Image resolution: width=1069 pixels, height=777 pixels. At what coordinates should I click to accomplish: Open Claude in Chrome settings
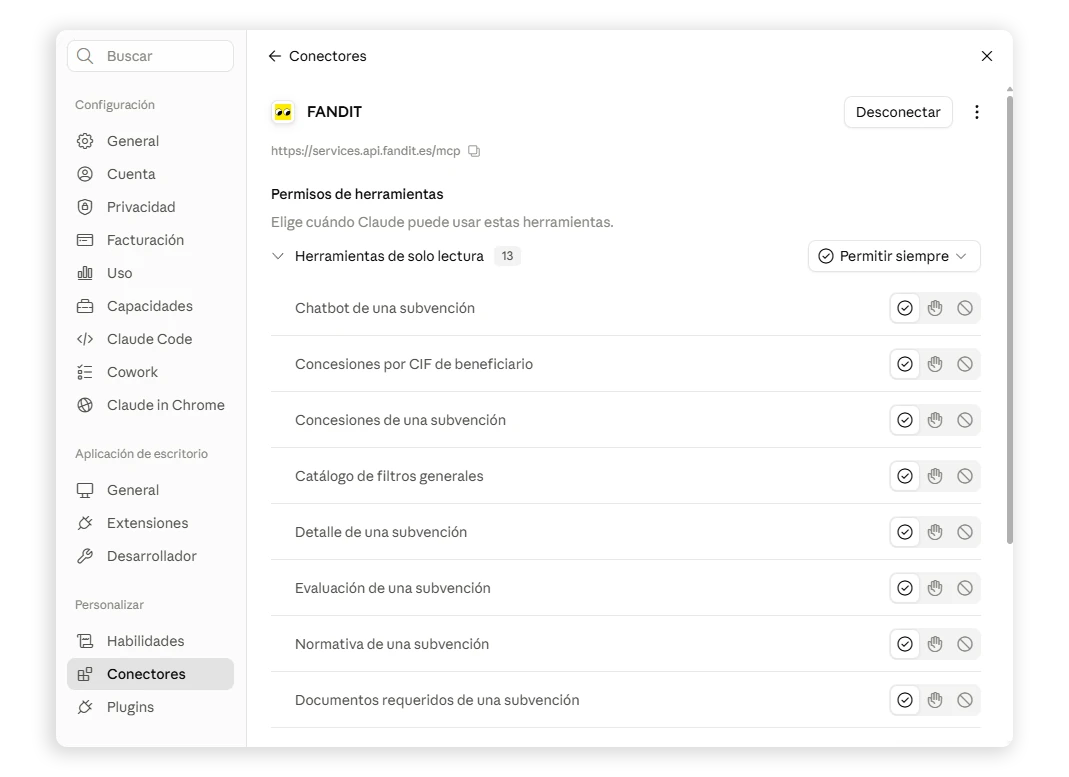(150, 406)
